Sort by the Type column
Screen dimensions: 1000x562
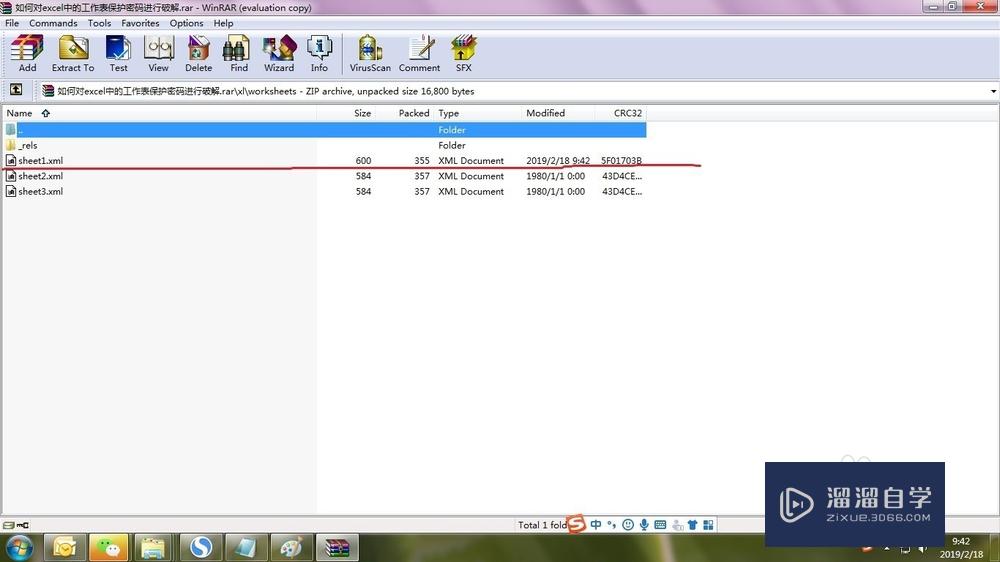[x=478, y=113]
